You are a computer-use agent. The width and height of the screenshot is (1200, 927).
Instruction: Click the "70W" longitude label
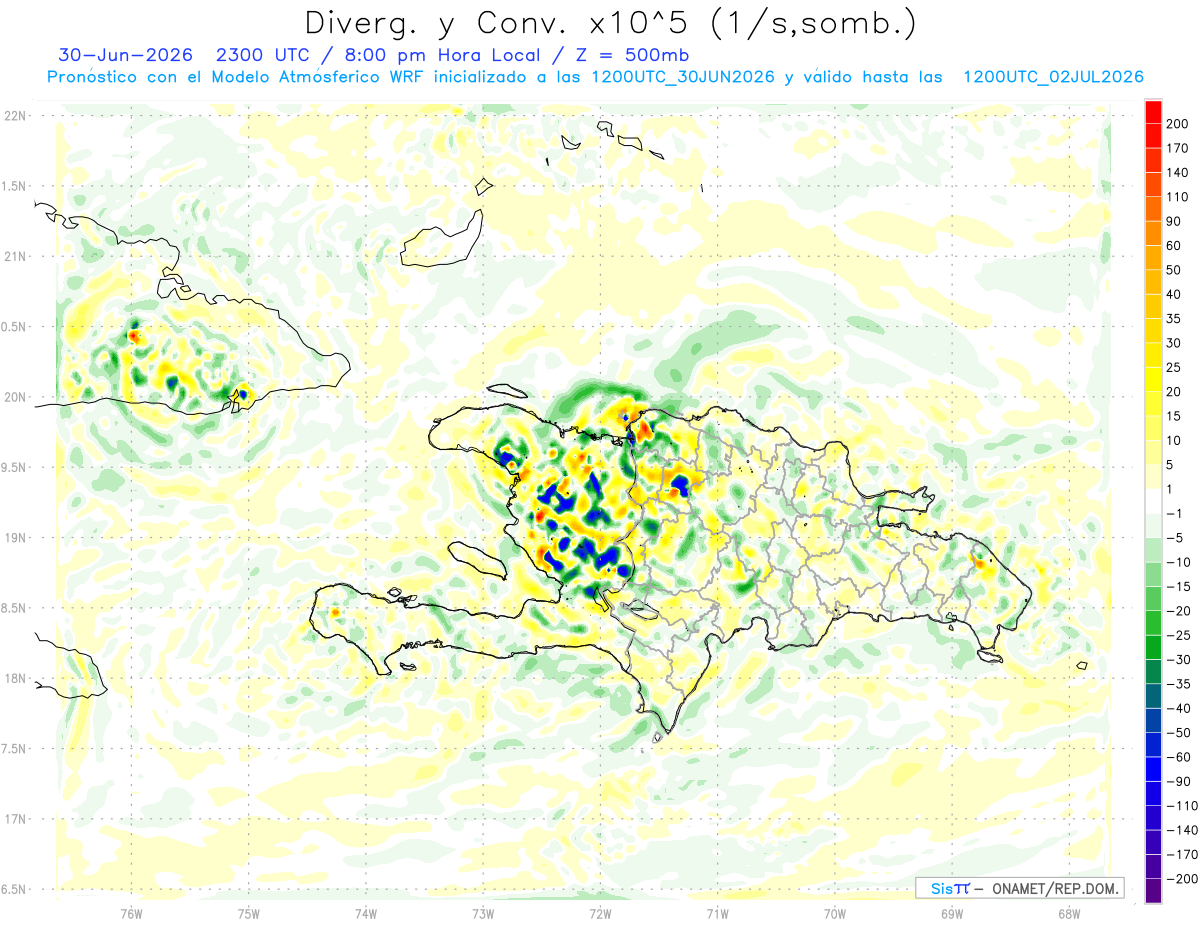pyautogui.click(x=835, y=913)
